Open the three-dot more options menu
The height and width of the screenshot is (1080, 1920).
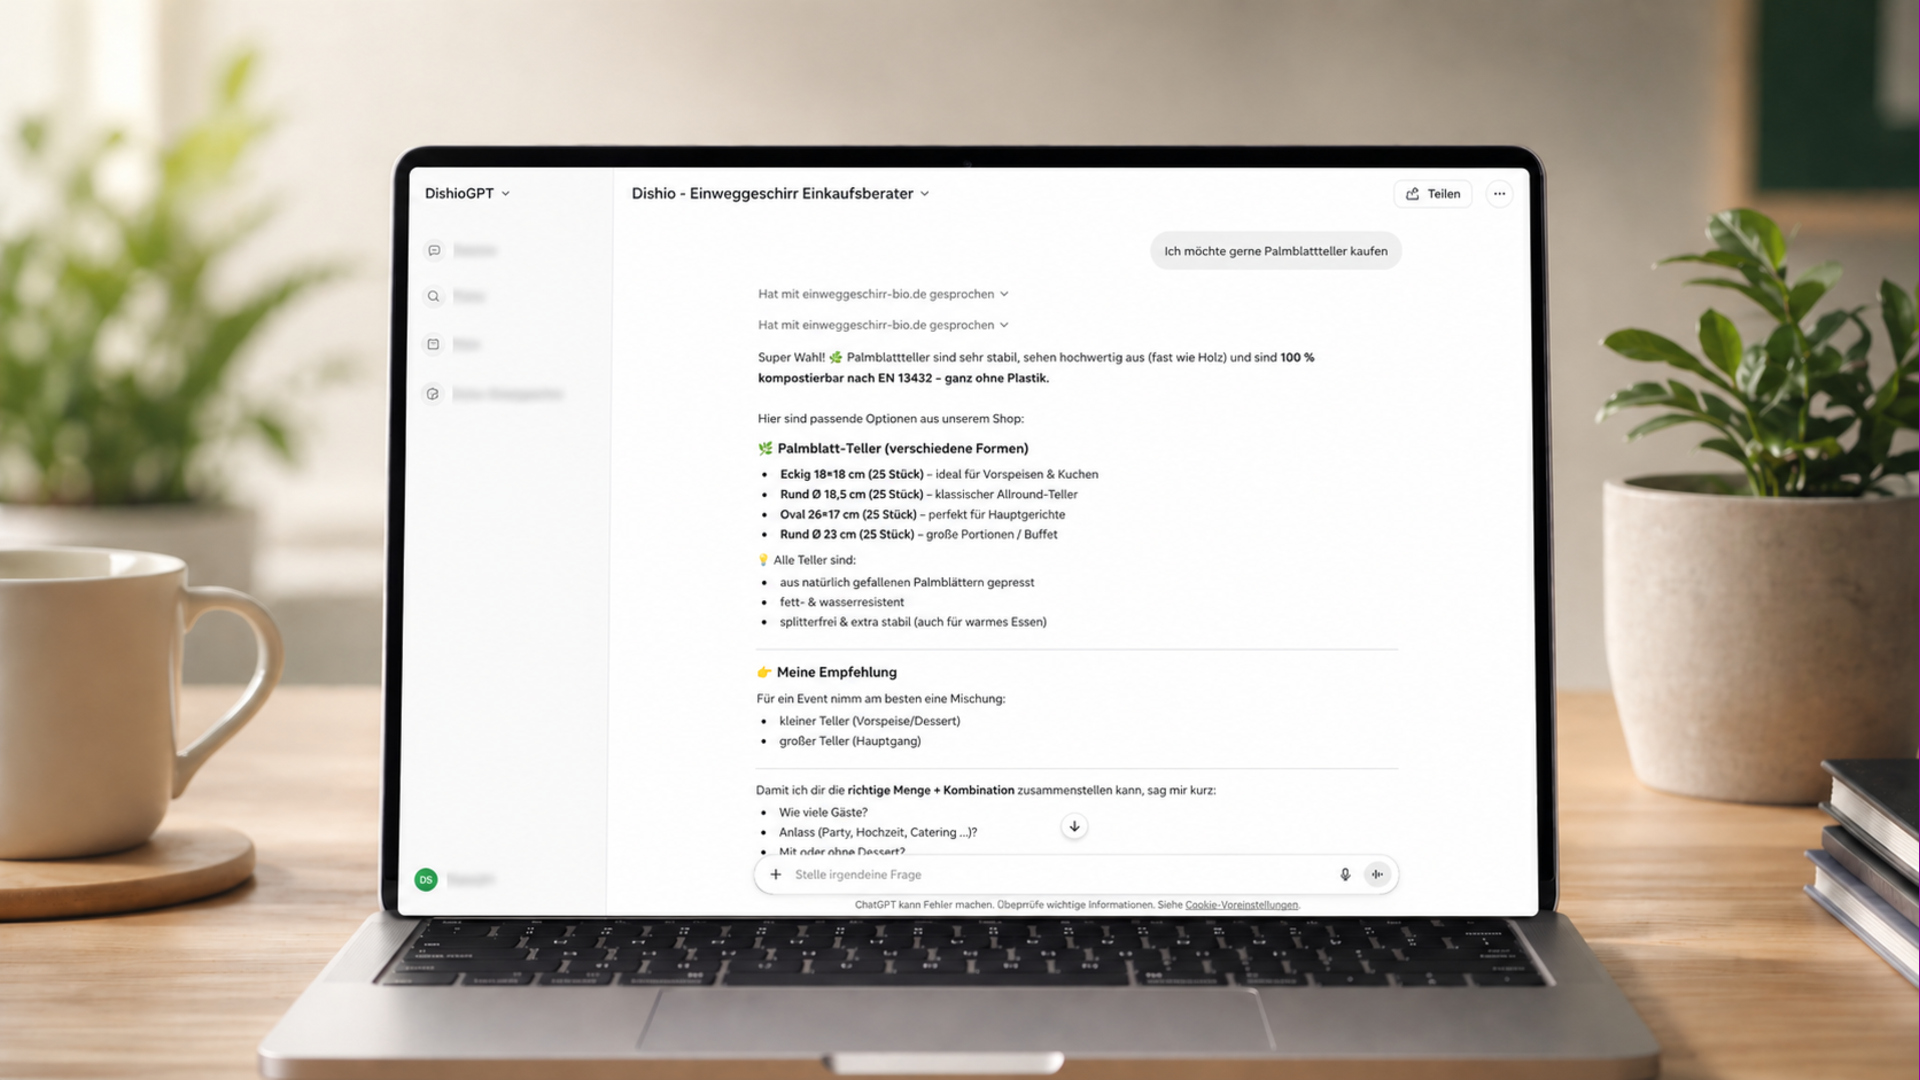pos(1499,194)
